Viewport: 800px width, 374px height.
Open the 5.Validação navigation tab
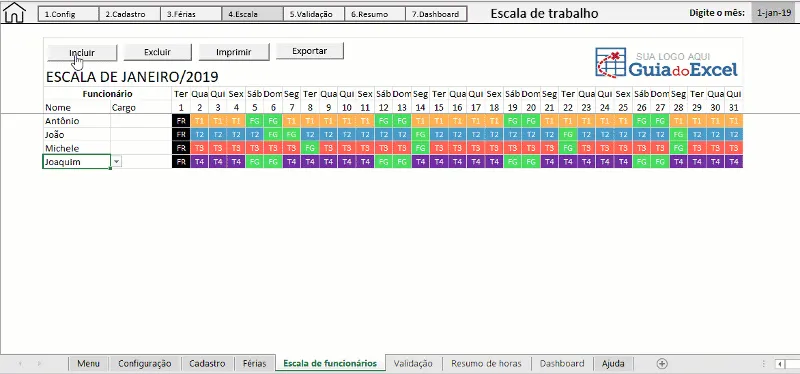[x=314, y=14]
